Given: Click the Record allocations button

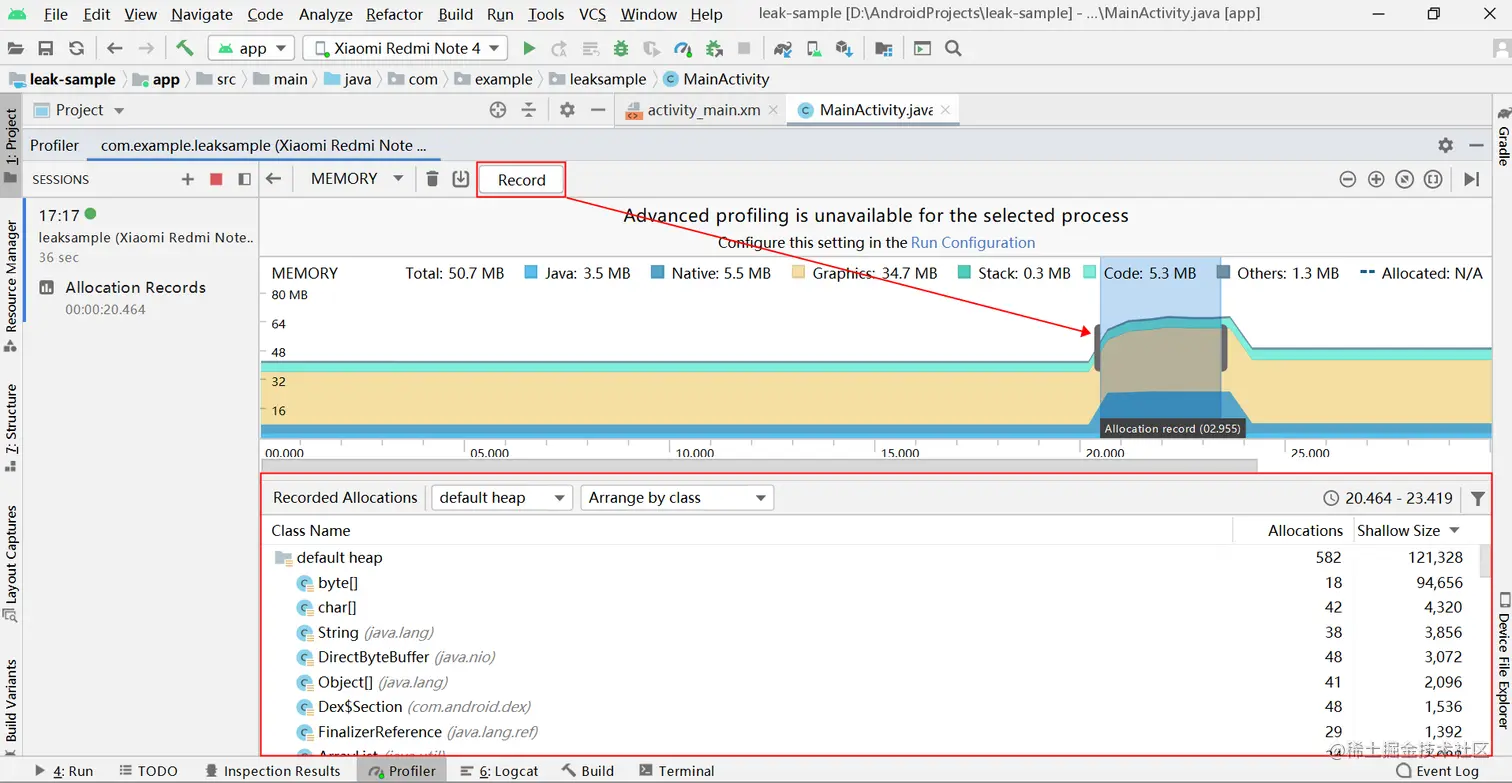Looking at the screenshot, I should coord(521,180).
